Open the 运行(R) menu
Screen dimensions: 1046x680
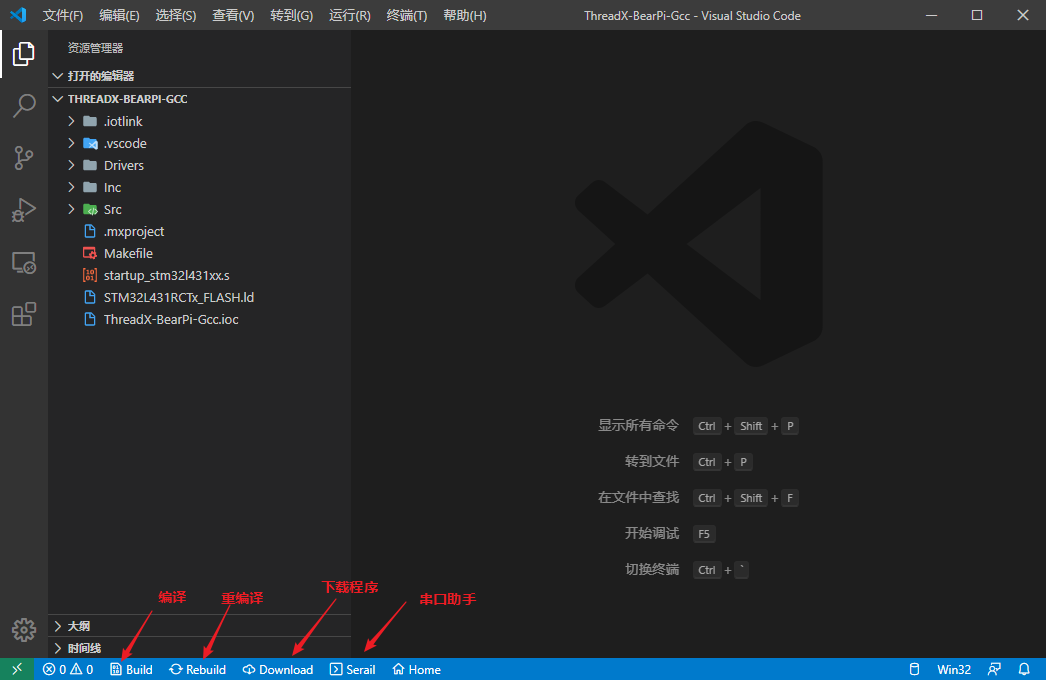pyautogui.click(x=350, y=15)
